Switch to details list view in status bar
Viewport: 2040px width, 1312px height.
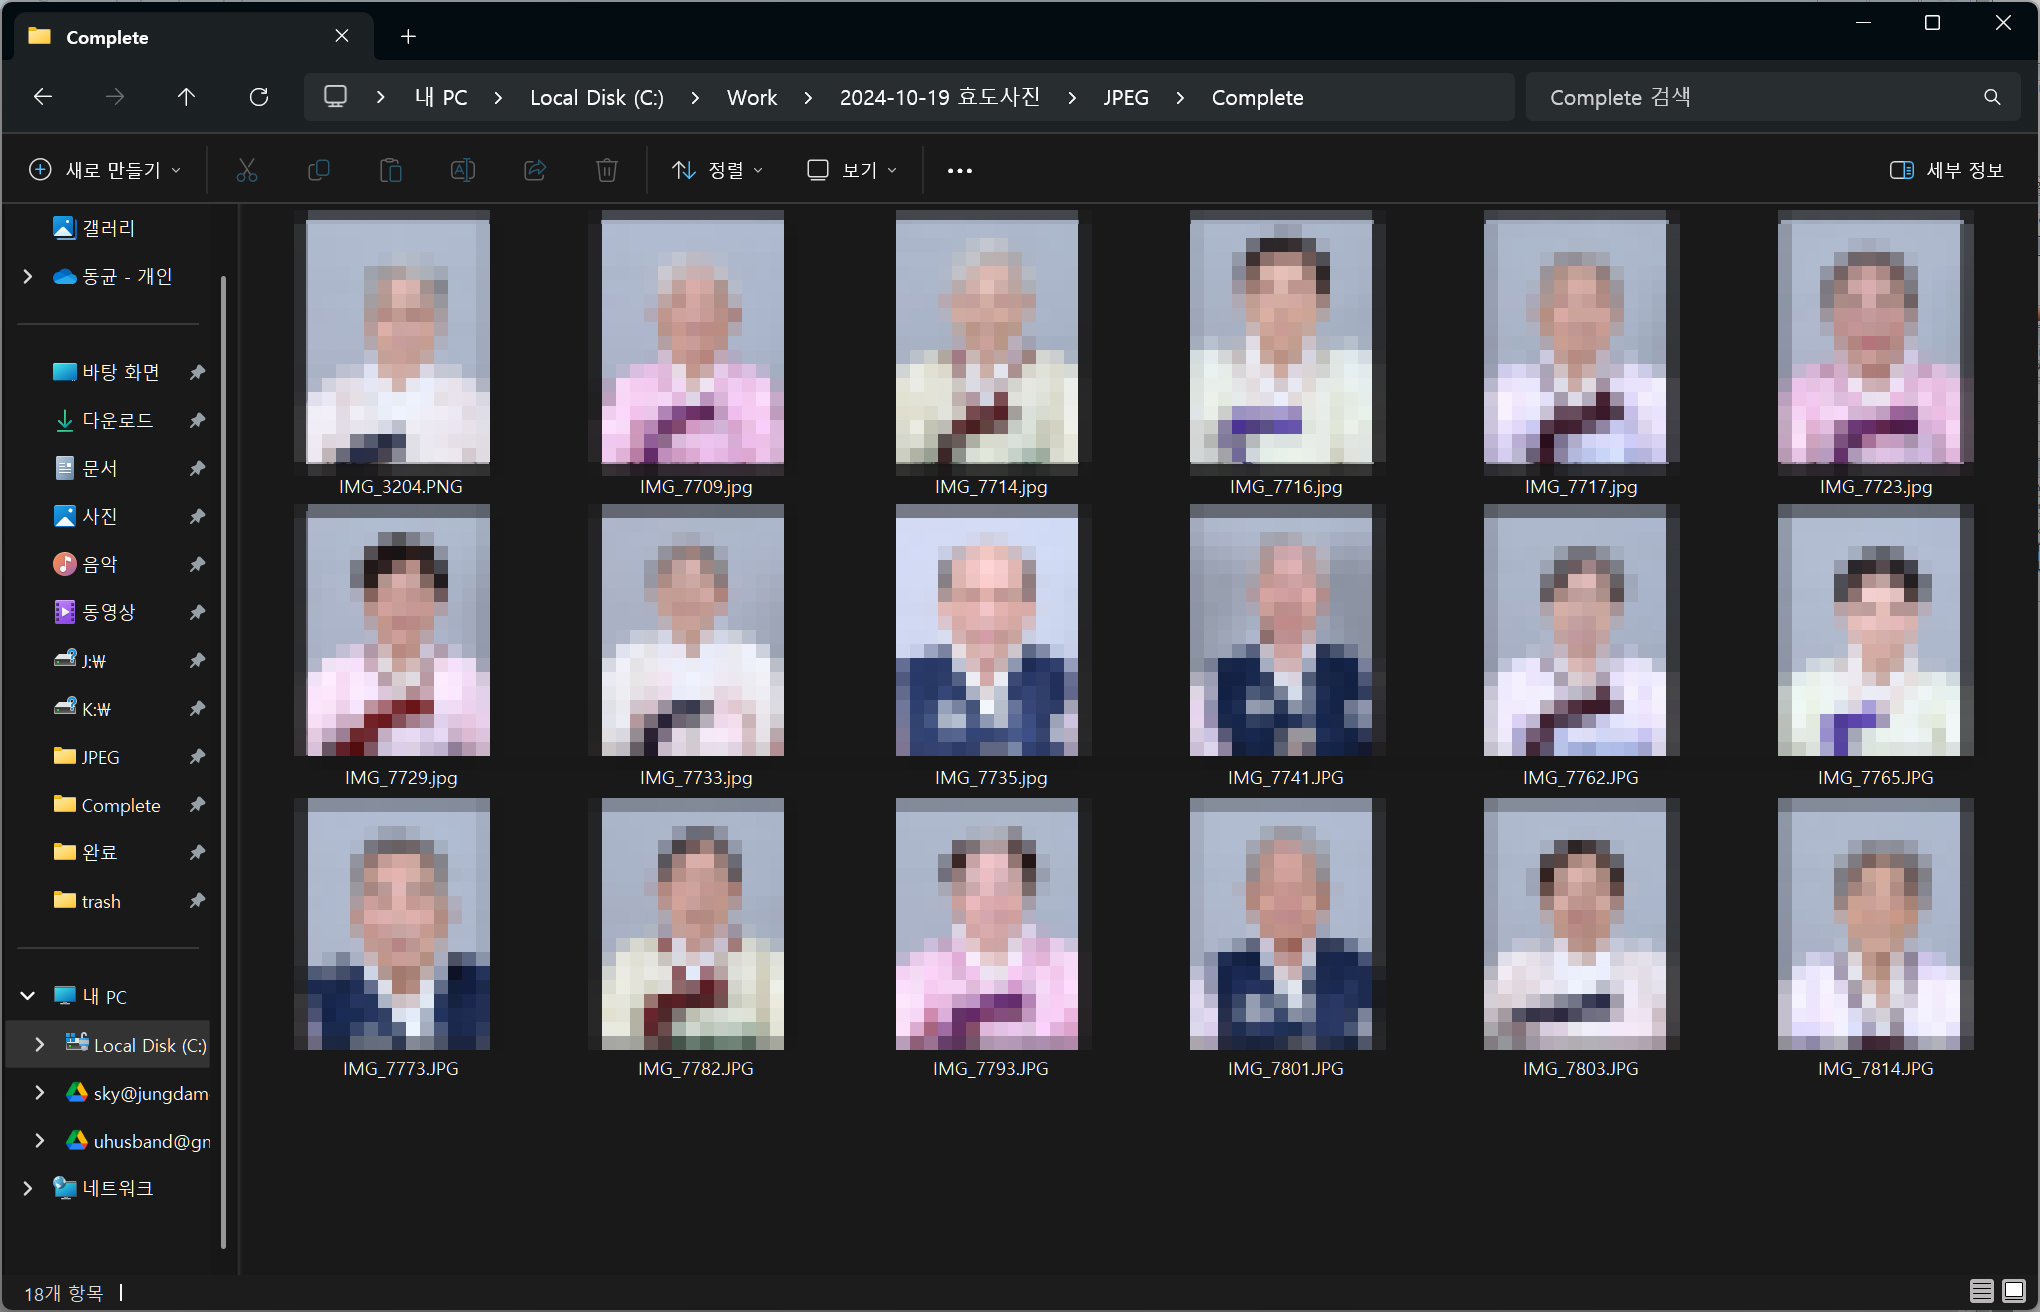click(x=1981, y=1291)
